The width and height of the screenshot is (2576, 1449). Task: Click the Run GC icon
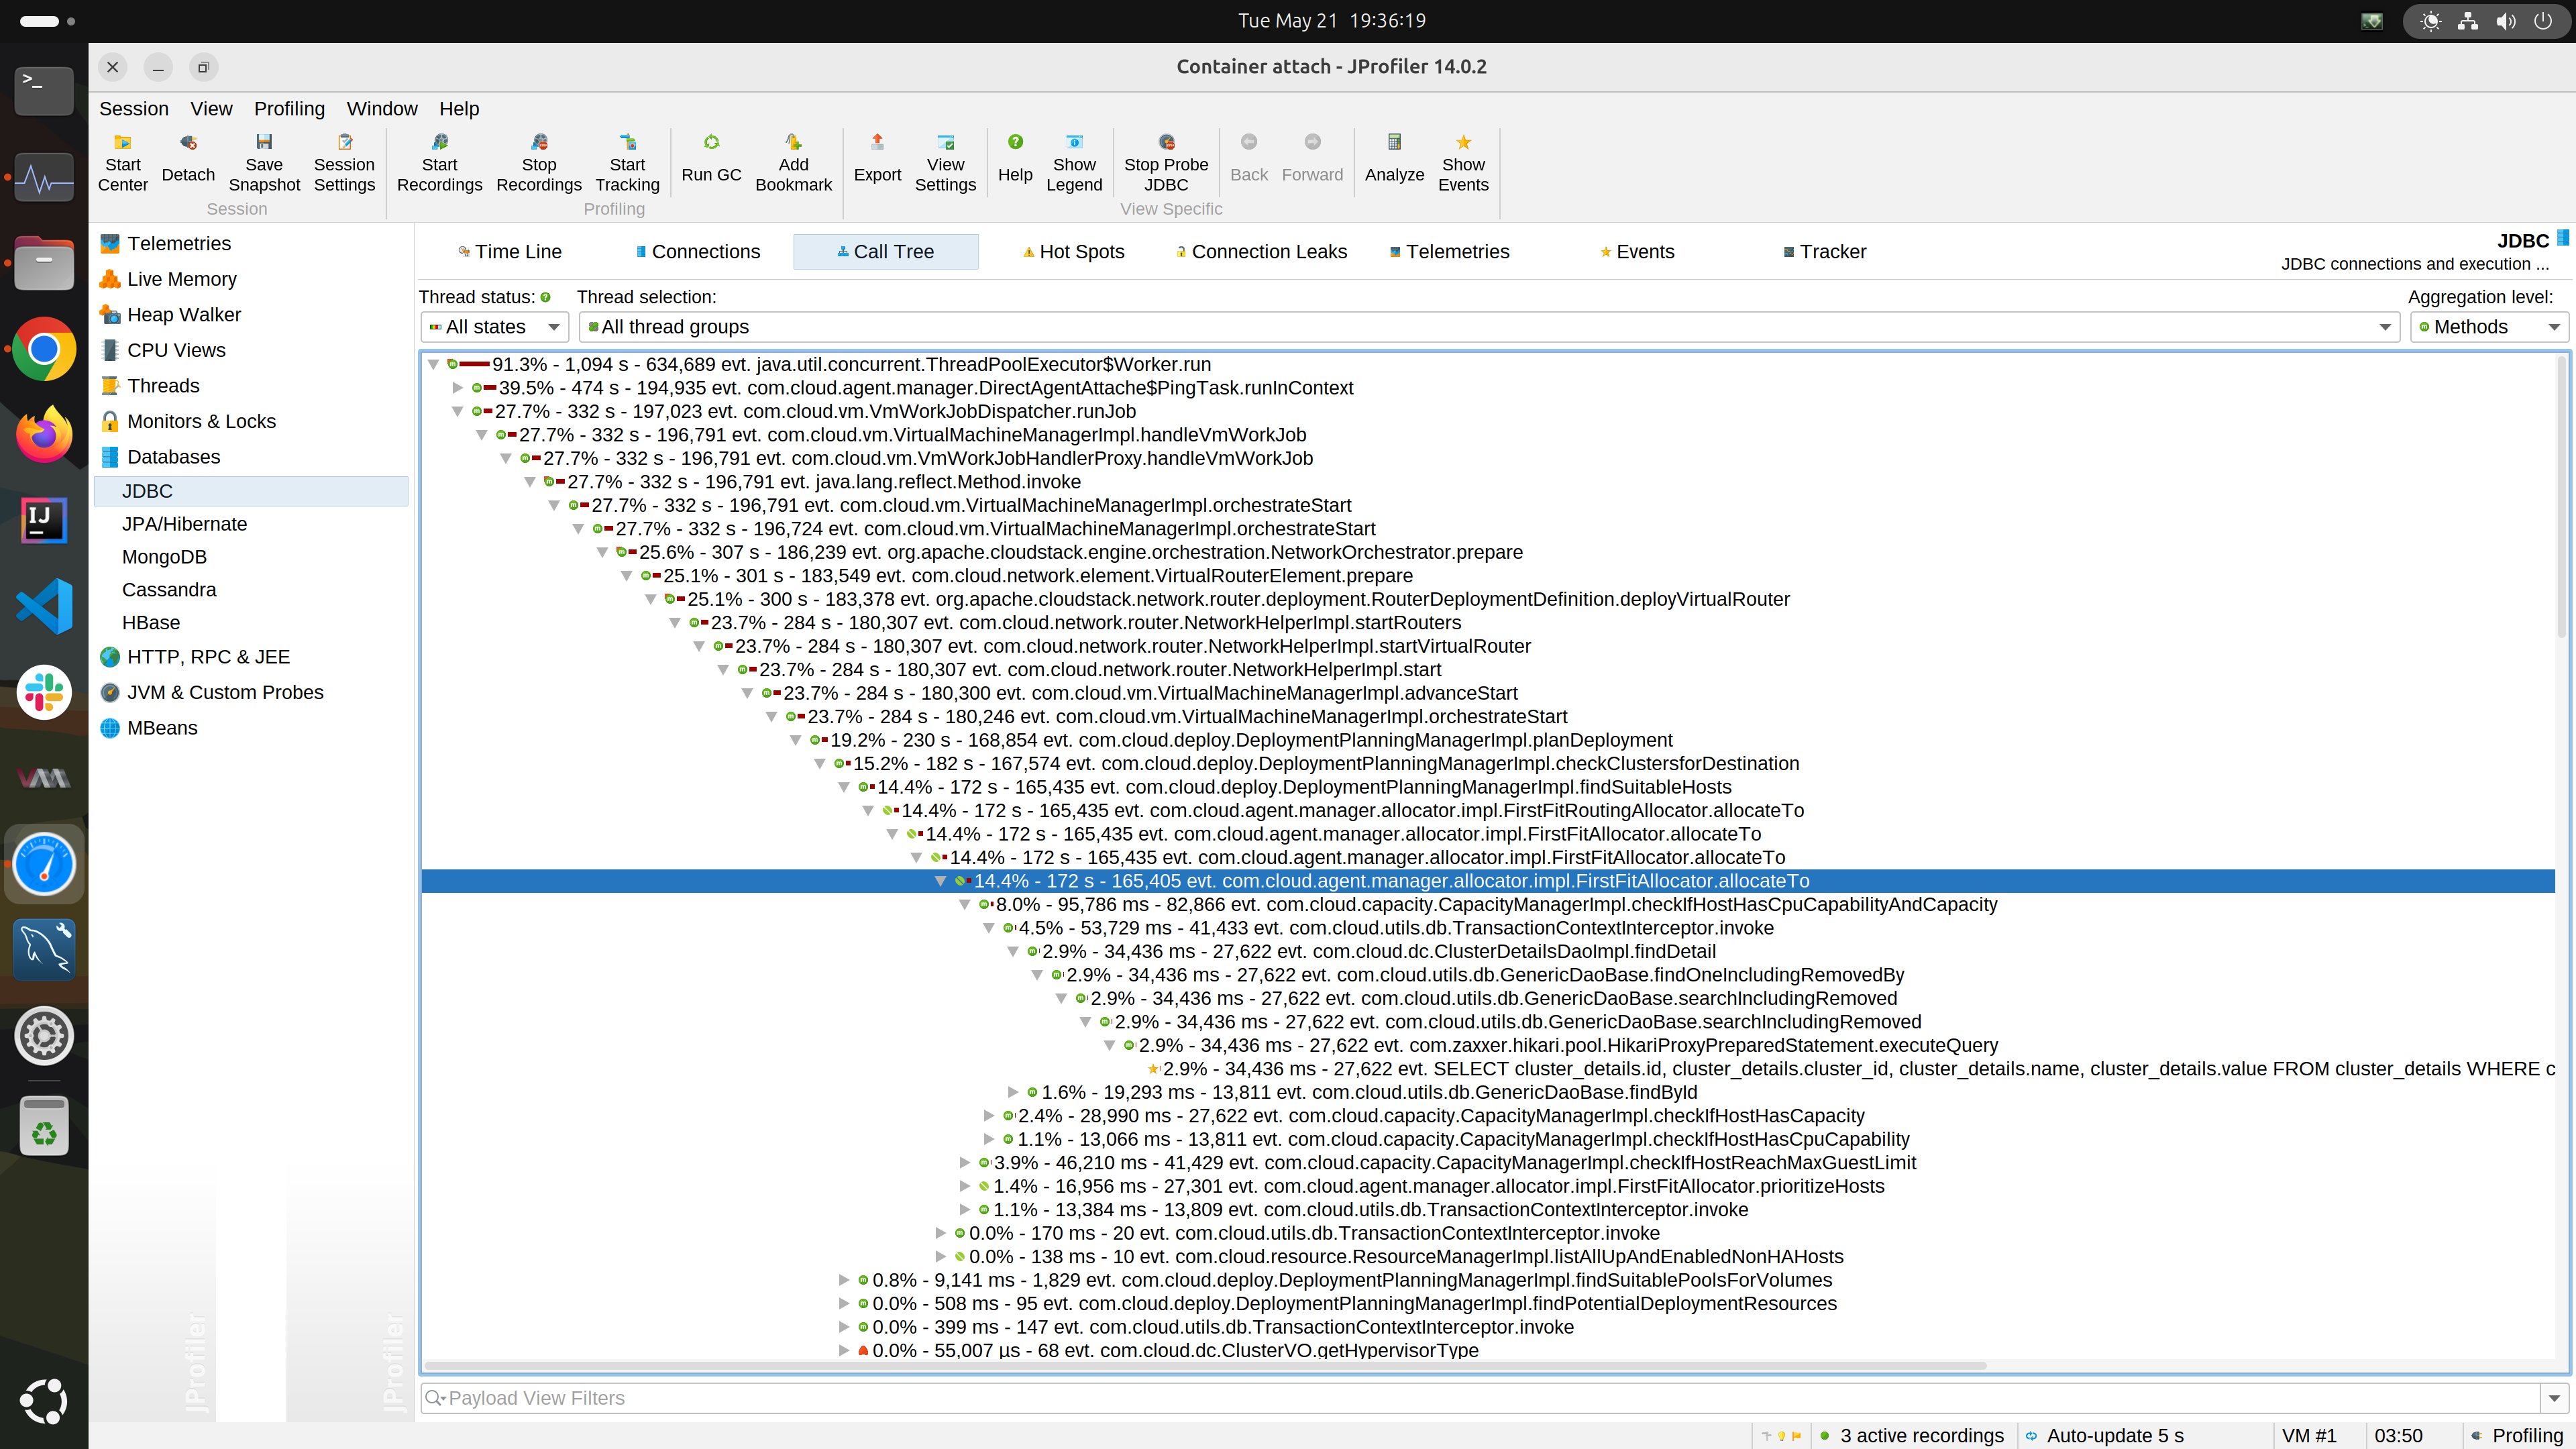pyautogui.click(x=711, y=143)
